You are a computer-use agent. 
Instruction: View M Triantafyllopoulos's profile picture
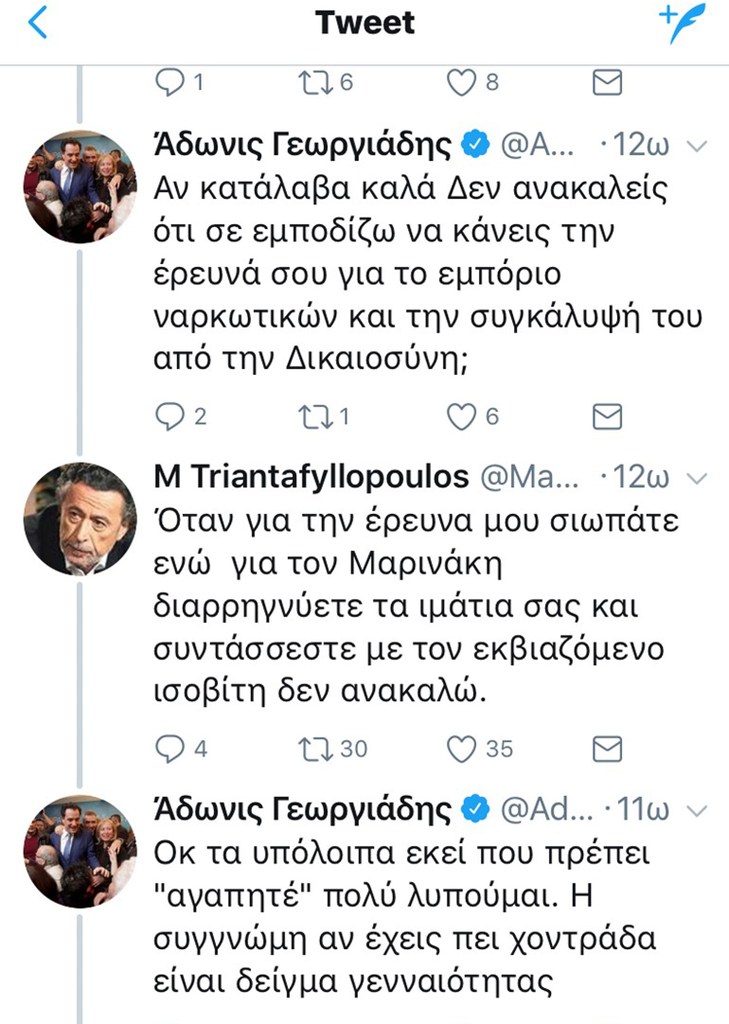pos(79,518)
